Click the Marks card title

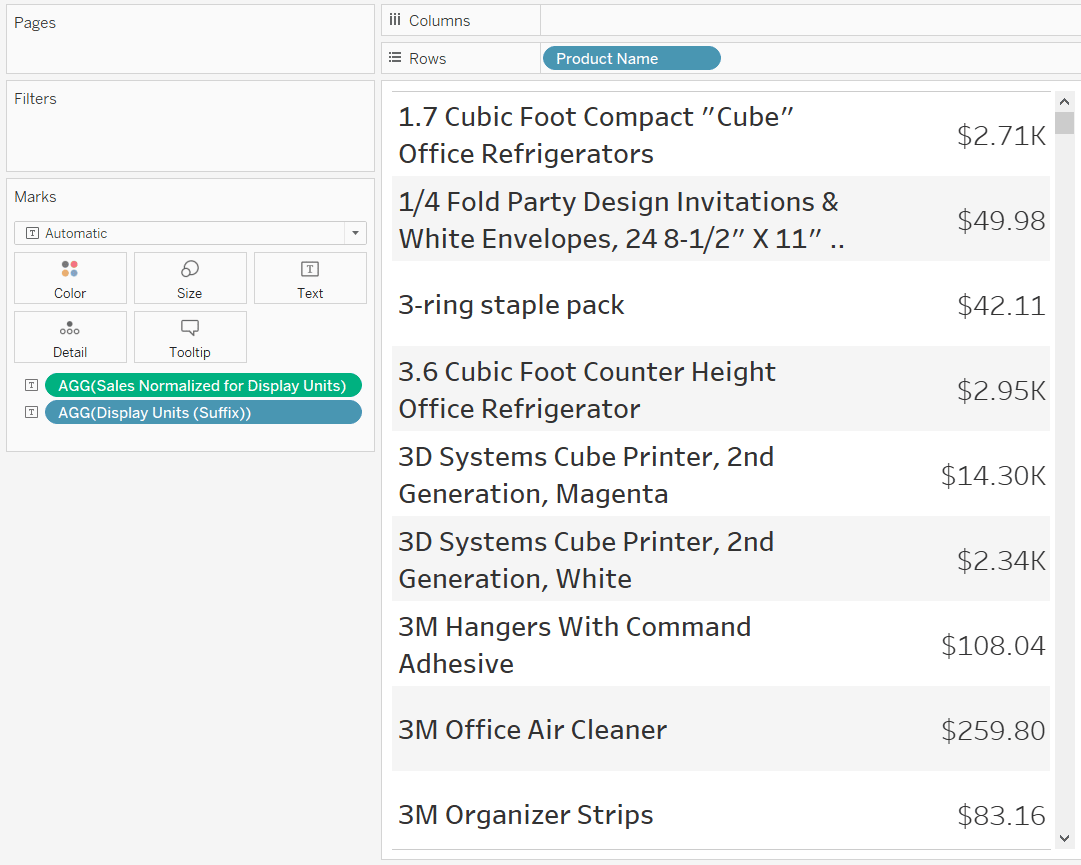tap(35, 196)
